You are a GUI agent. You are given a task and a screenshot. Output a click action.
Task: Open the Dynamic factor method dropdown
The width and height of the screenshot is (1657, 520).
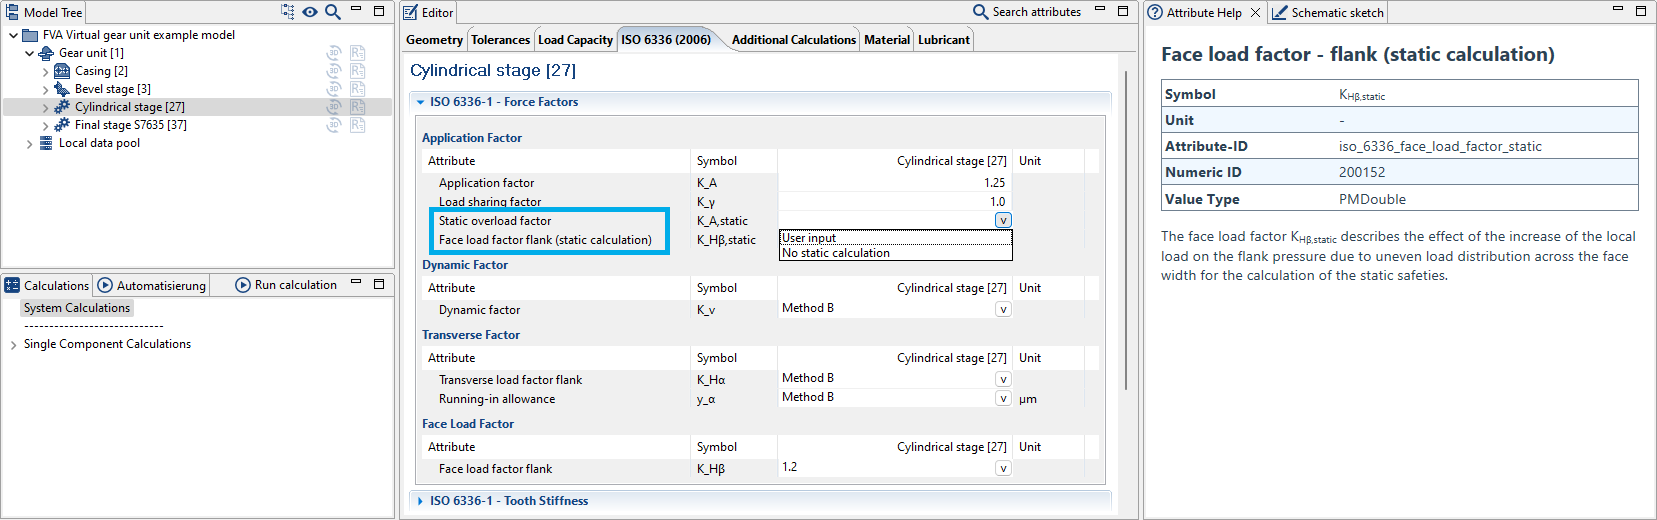tap(1003, 310)
